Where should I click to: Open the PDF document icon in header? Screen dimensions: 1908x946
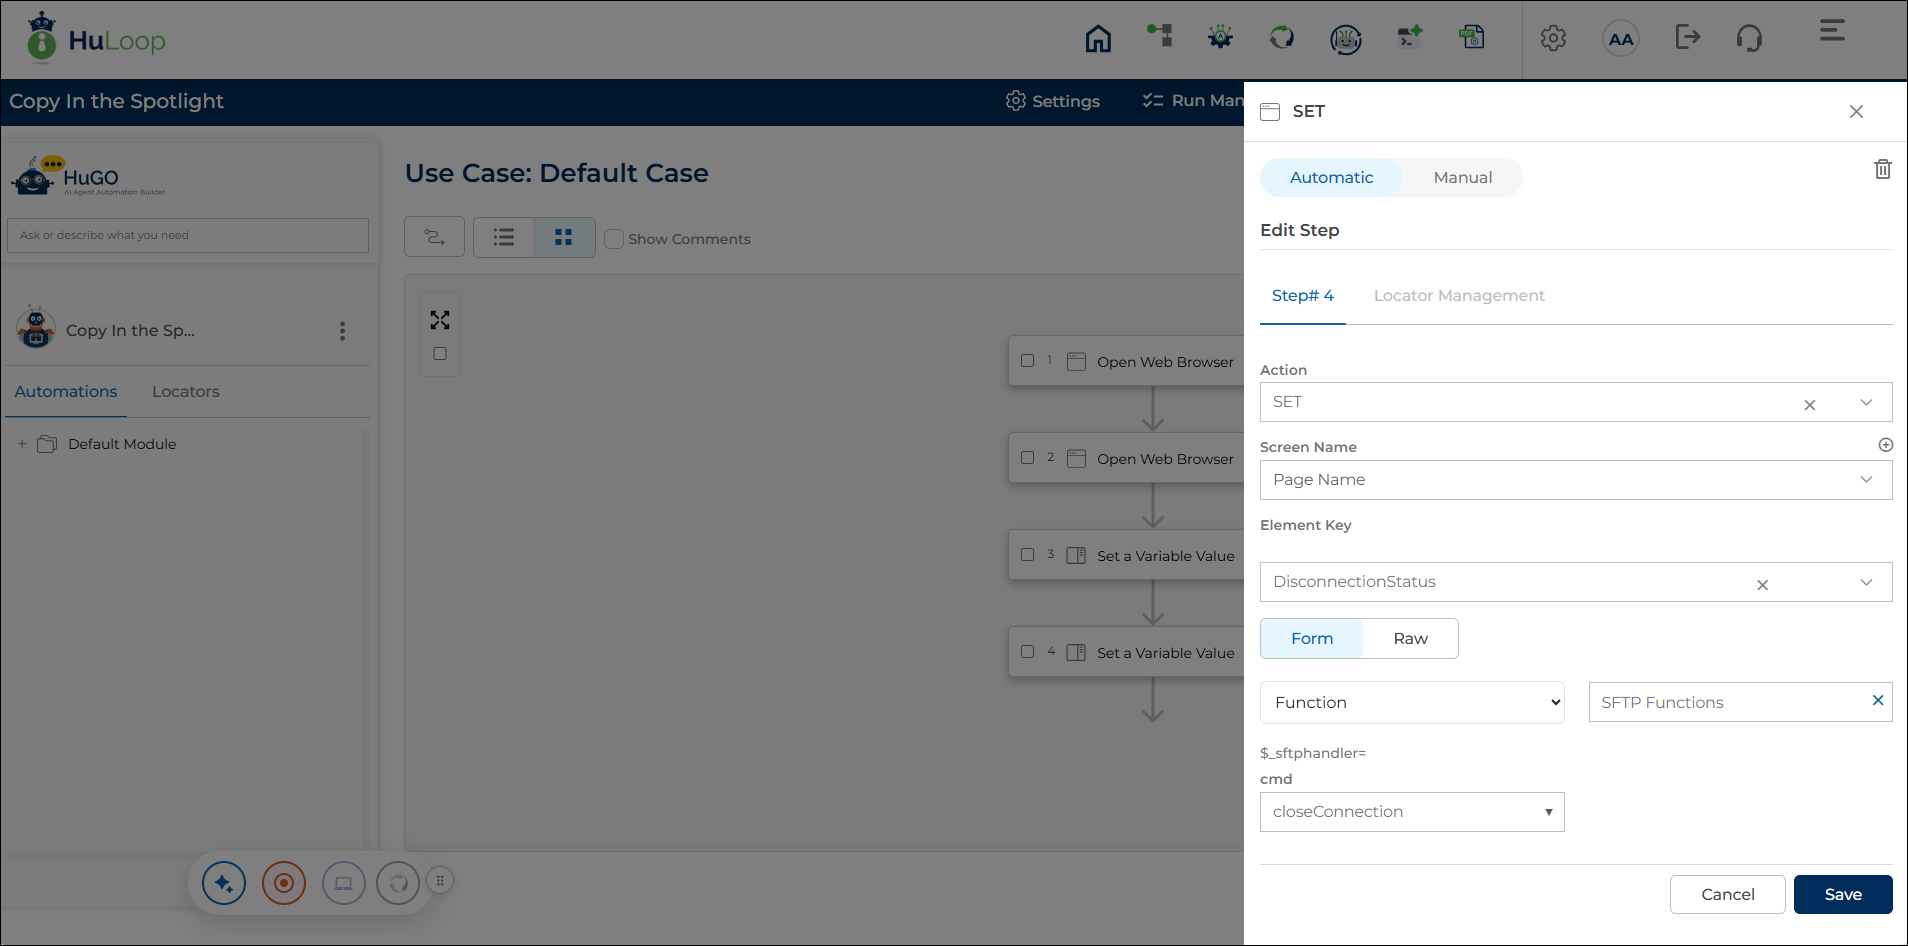(1471, 37)
